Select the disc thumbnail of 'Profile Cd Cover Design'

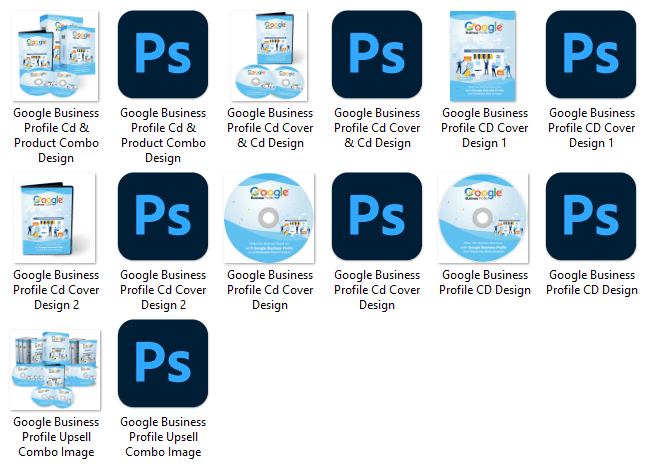[269, 218]
